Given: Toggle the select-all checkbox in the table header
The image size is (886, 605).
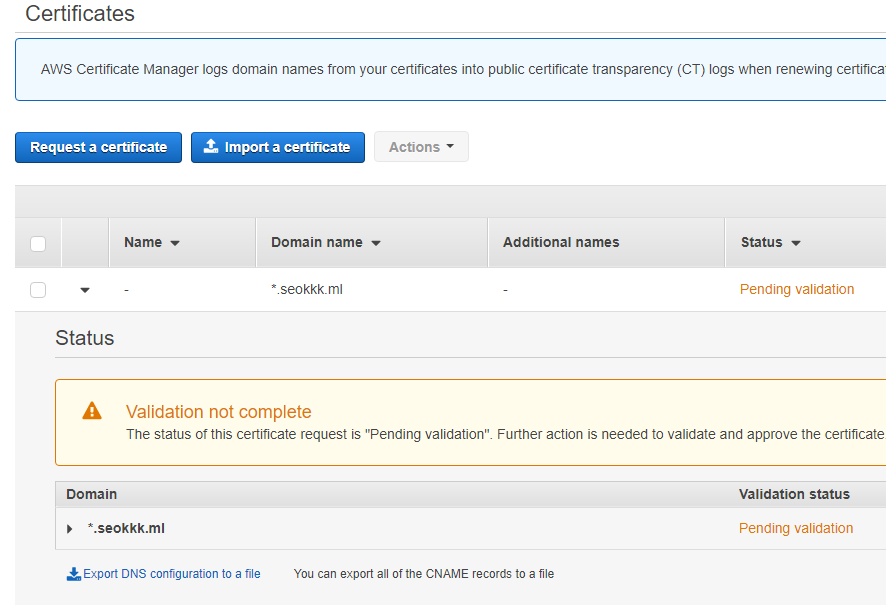Looking at the screenshot, I should click(37, 242).
